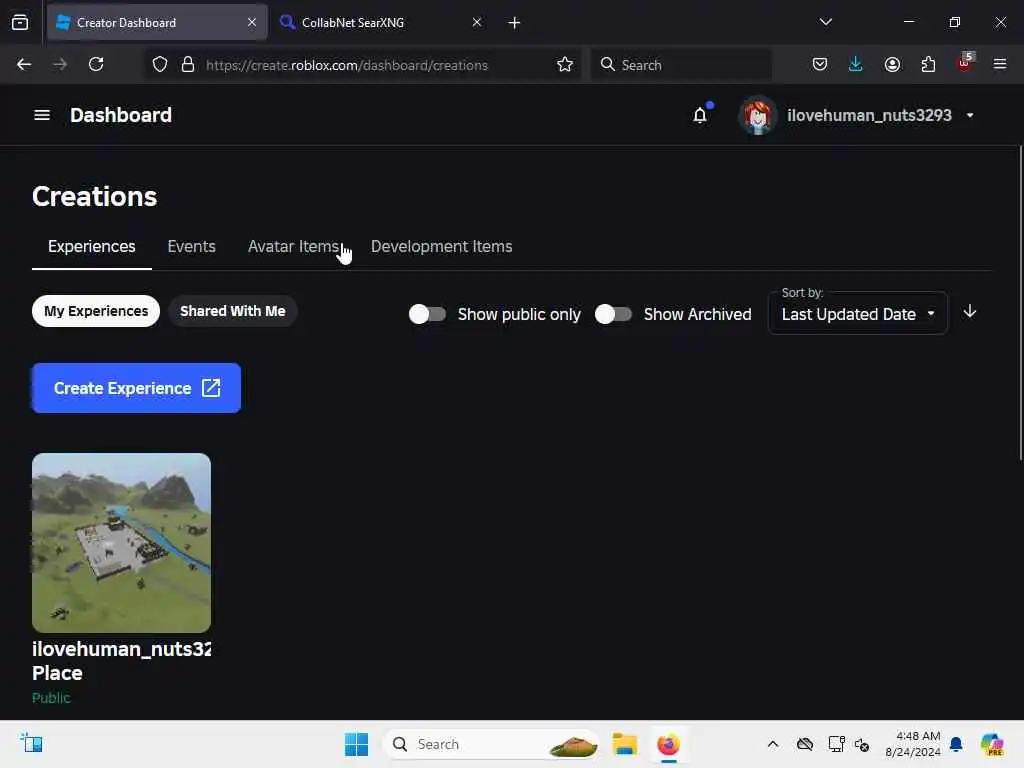Expand the ilovehuman_nuts3293 account dropdown
This screenshot has height=768, width=1024.
click(x=970, y=115)
